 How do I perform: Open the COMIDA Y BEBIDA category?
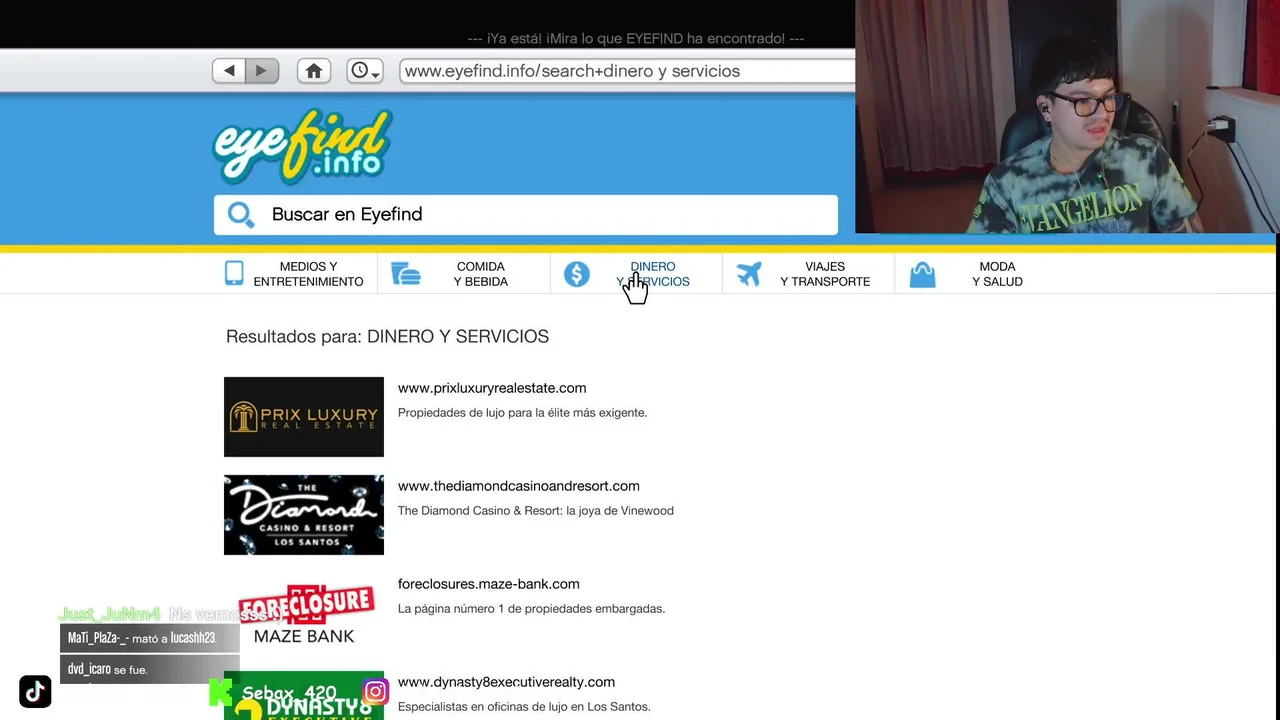click(480, 274)
